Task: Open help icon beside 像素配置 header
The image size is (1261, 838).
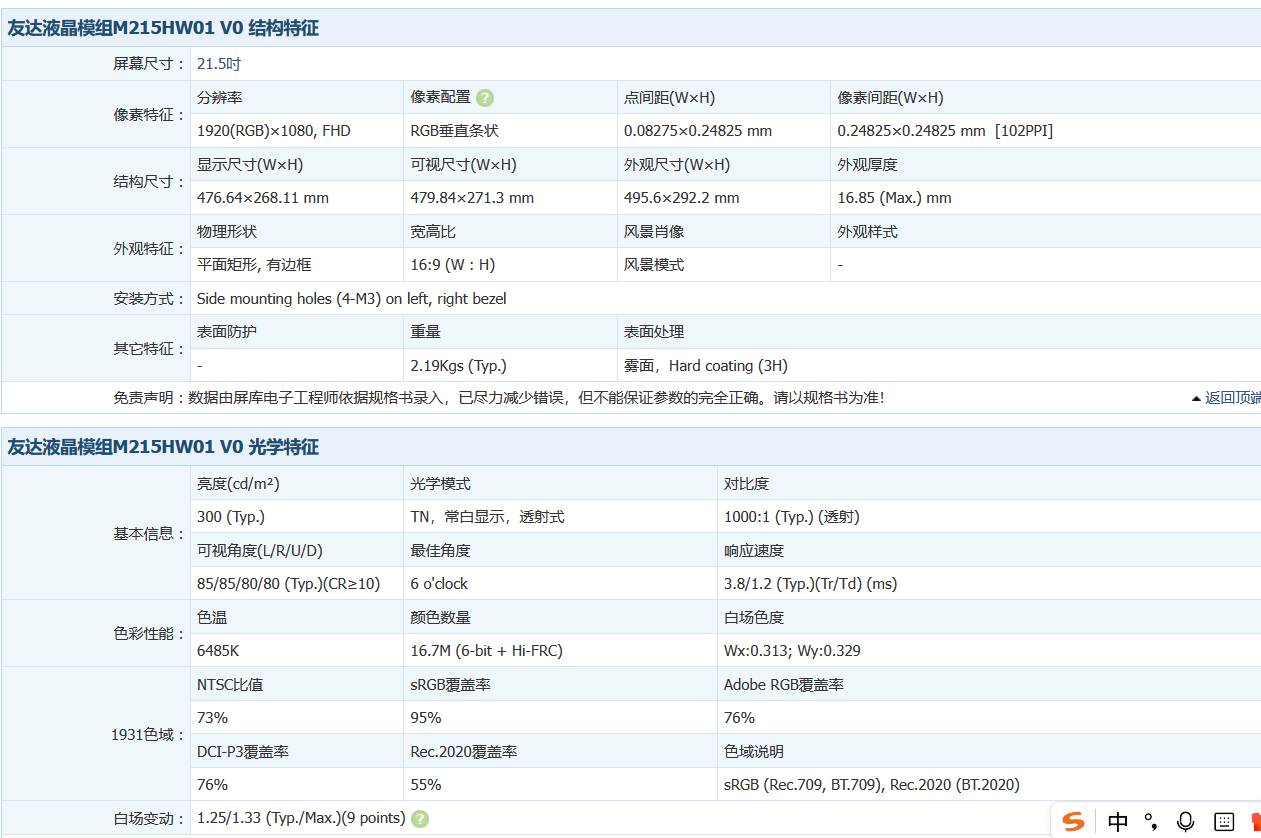Action: [485, 98]
